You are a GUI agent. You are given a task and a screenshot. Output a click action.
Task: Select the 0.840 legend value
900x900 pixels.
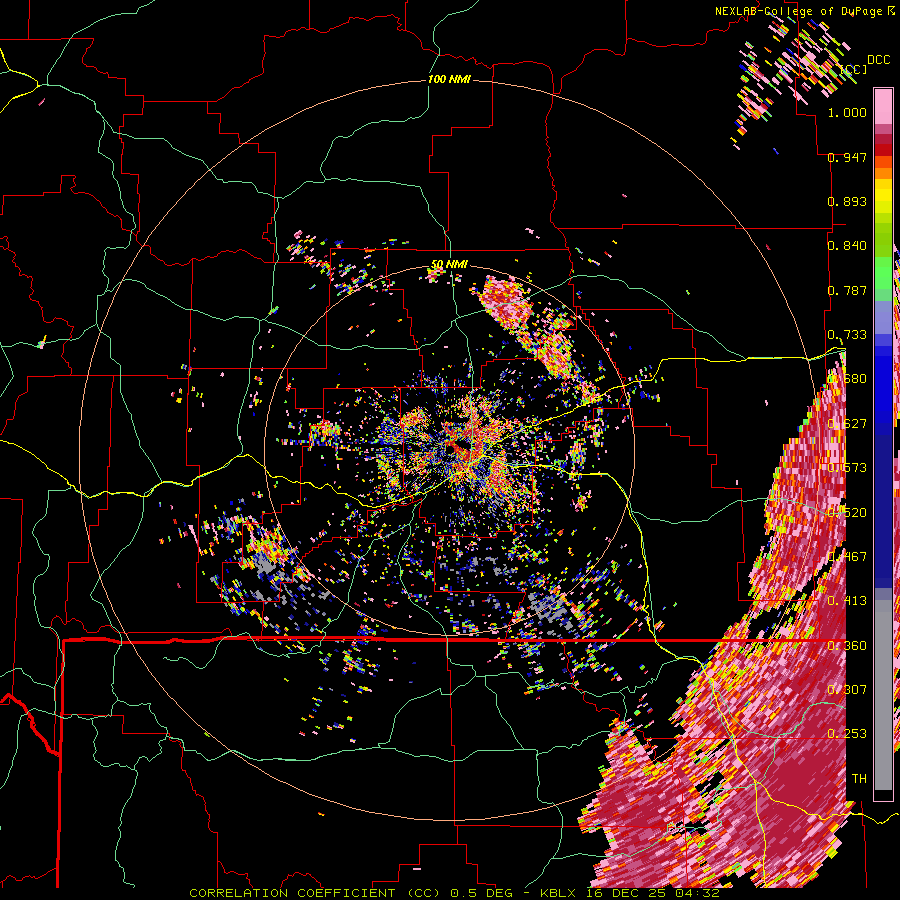coord(847,246)
